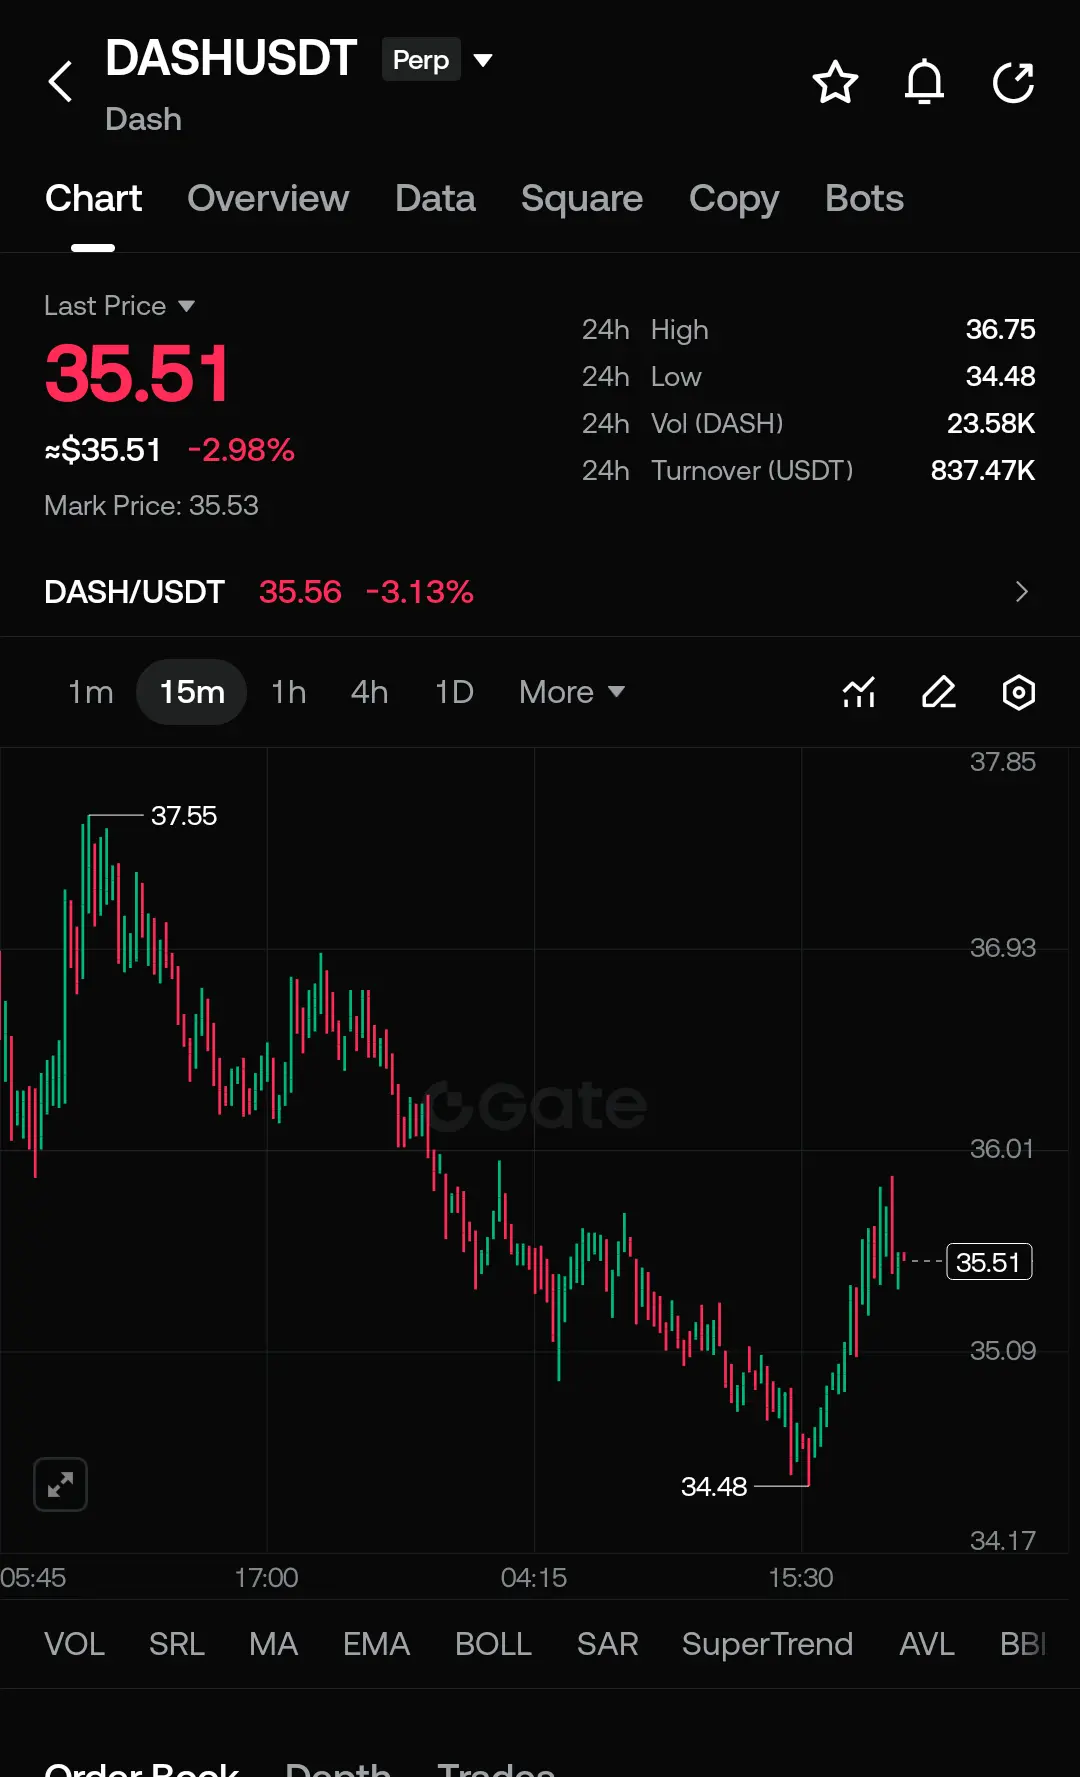Switch to the Overview tab
The image size is (1080, 1777).
click(x=268, y=198)
